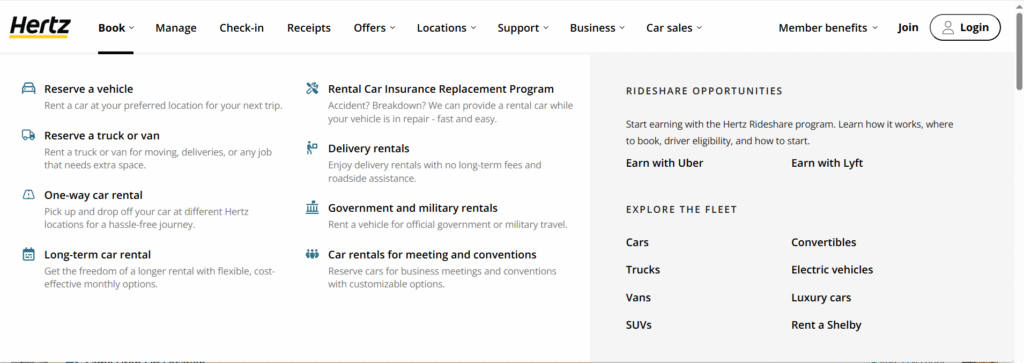The image size is (1024, 363).
Task: Click the Rent a Shelby link
Action: (826, 325)
